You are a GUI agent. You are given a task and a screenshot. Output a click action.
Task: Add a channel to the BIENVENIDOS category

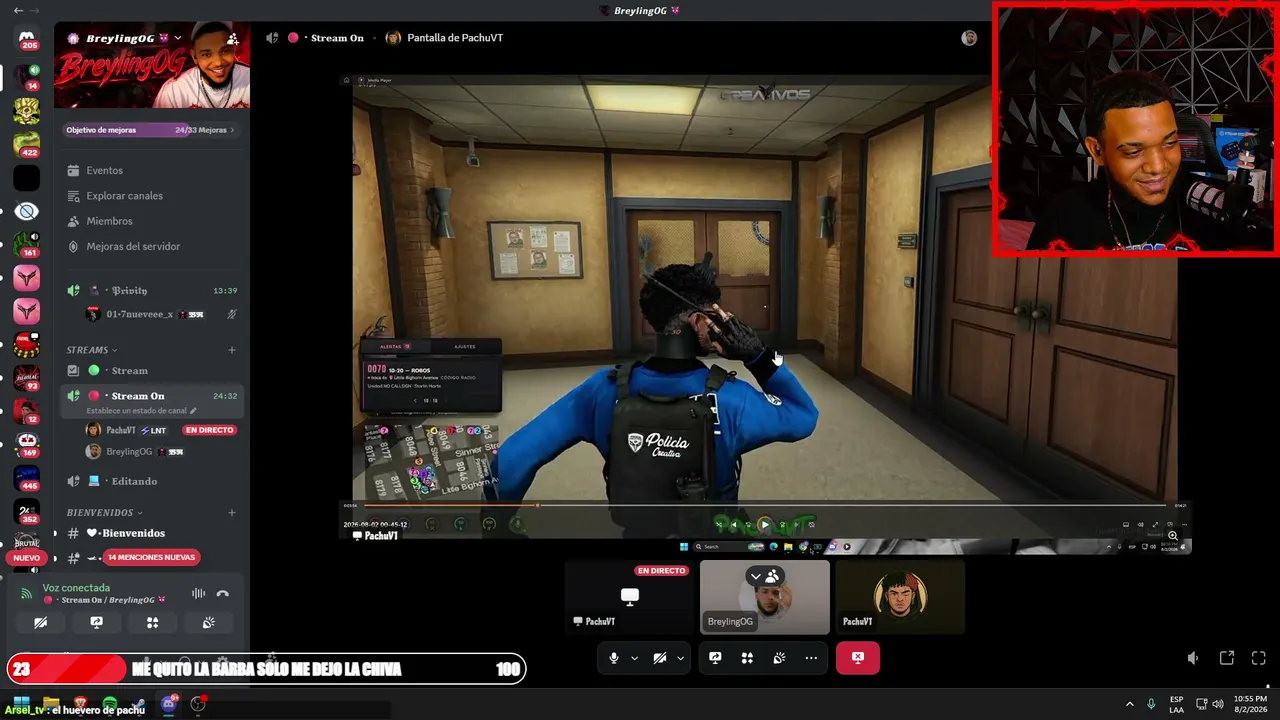(232, 513)
